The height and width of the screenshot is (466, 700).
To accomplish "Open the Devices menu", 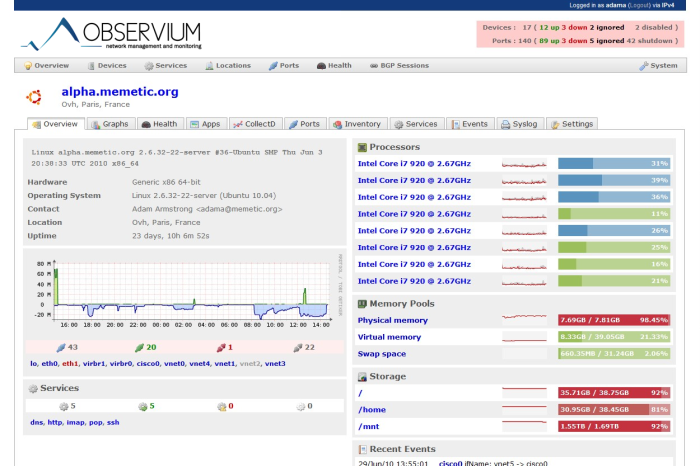I will (x=107, y=66).
